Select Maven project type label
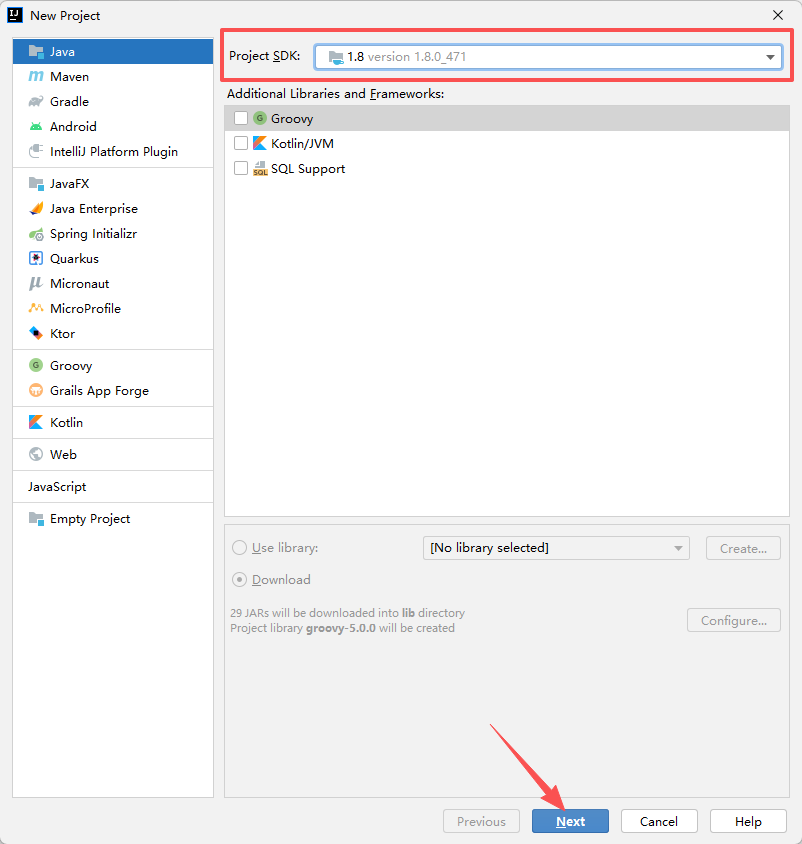The image size is (802, 844). 69,76
